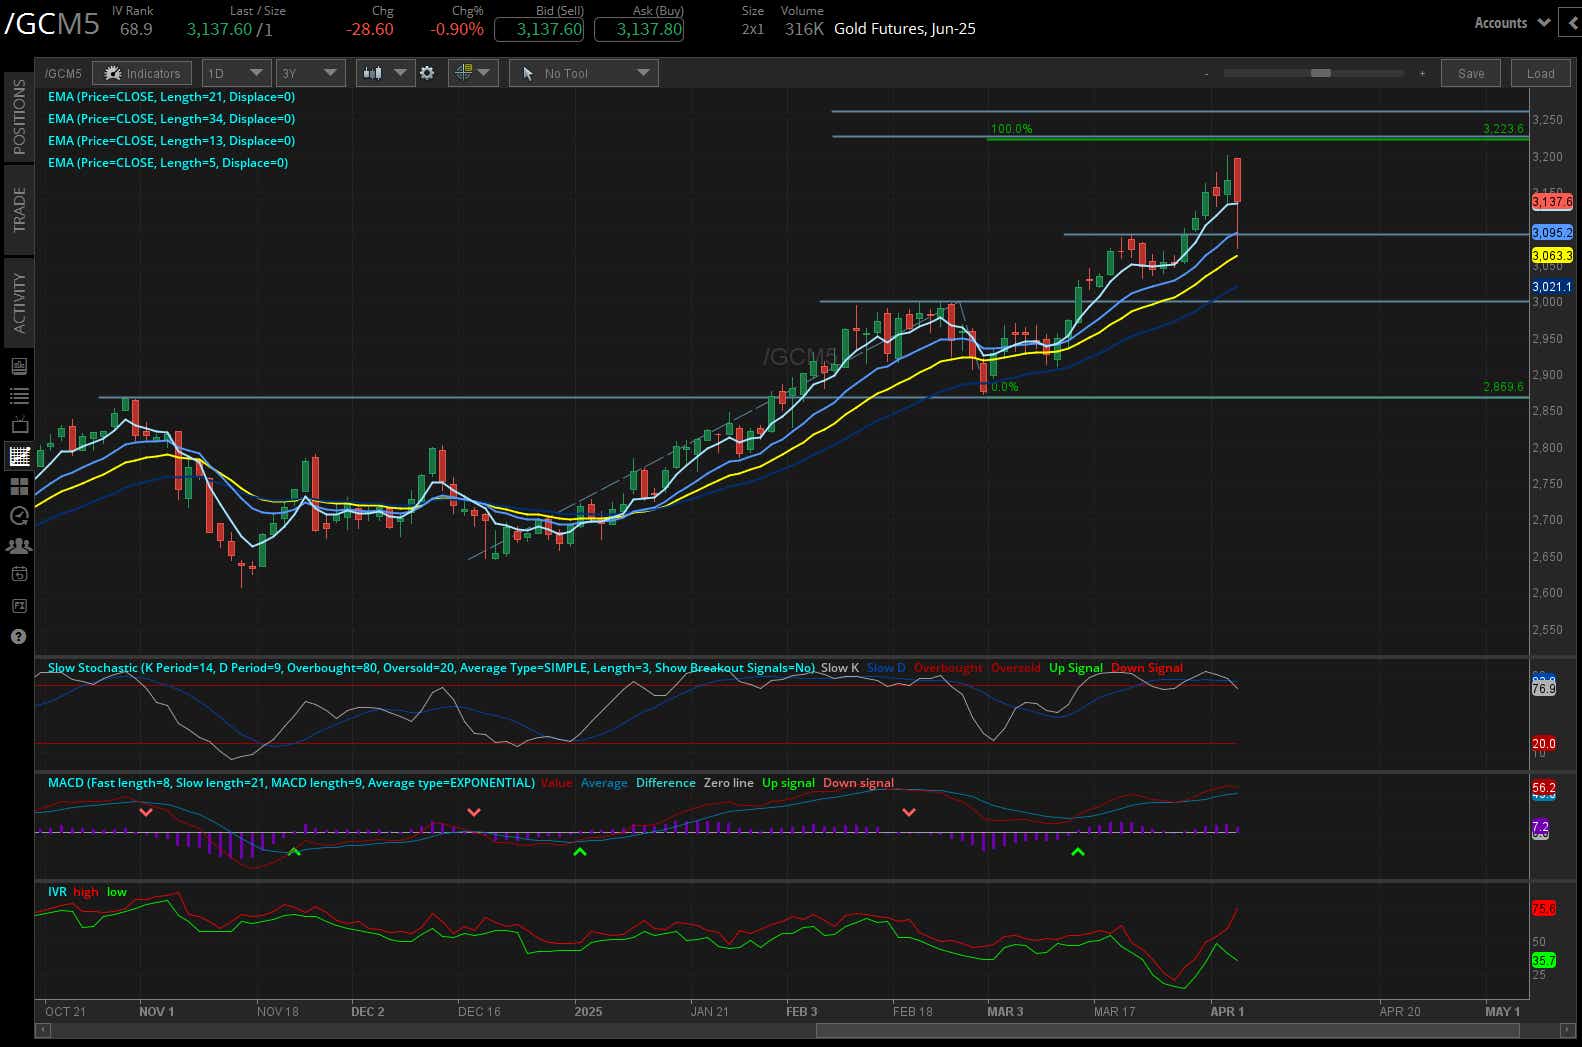This screenshot has height=1047, width=1582.
Task: Select the EMA Length=13 study label
Action: 171,141
